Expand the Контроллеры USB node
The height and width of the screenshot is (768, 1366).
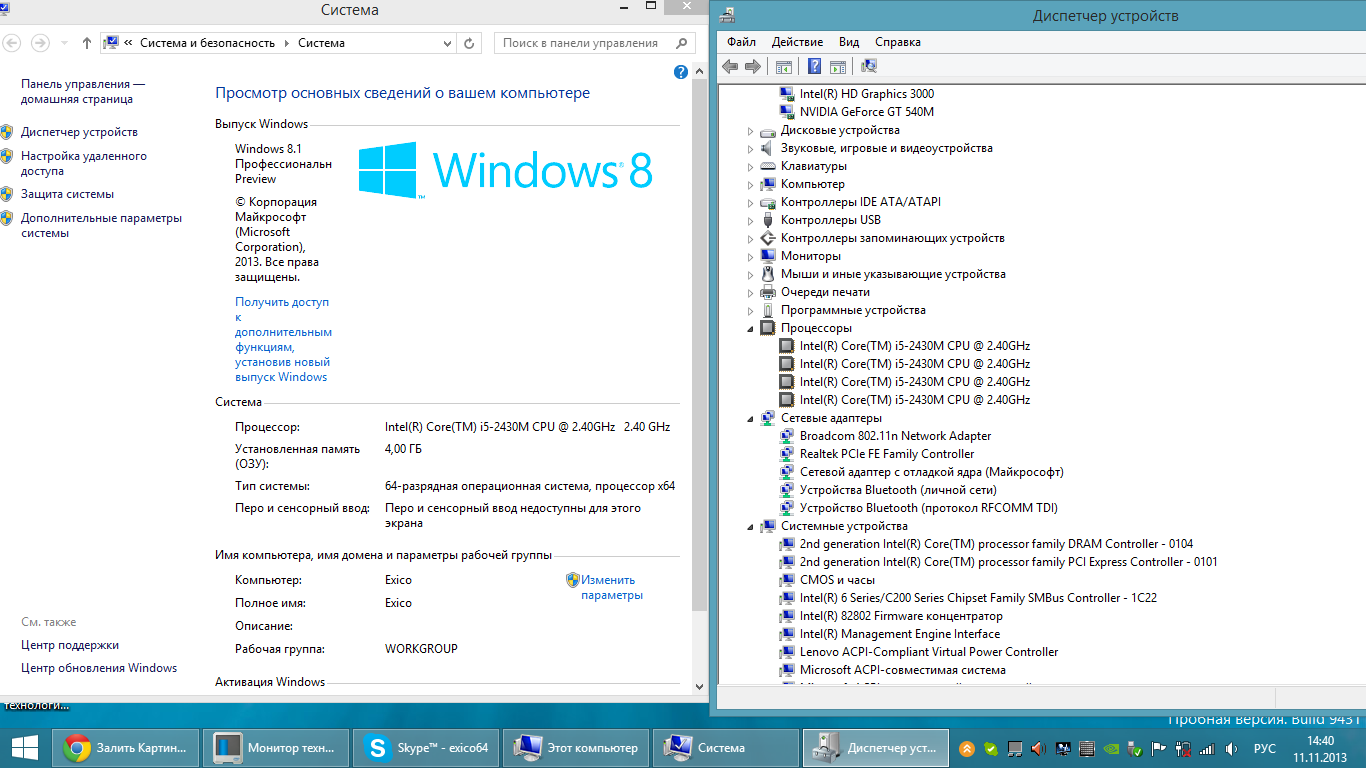click(x=751, y=221)
